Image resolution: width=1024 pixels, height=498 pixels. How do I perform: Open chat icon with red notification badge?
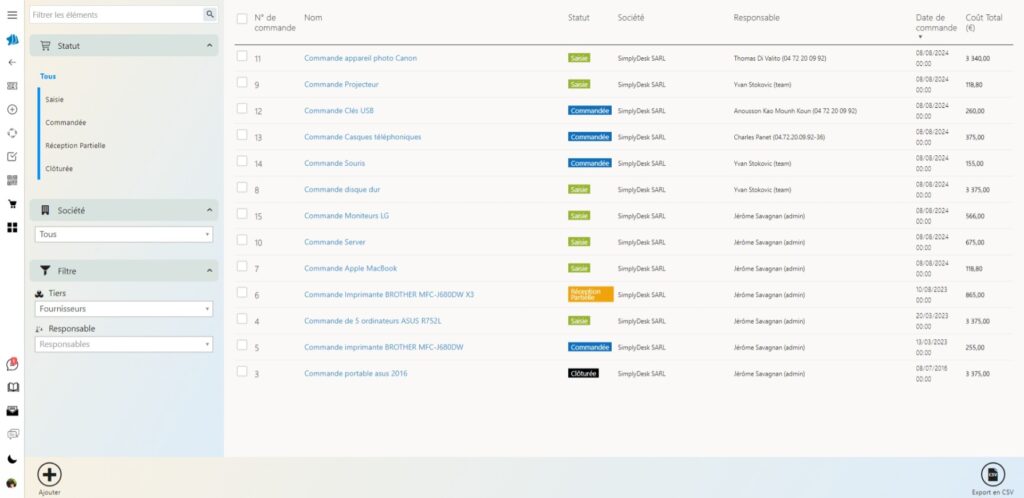pos(12,364)
